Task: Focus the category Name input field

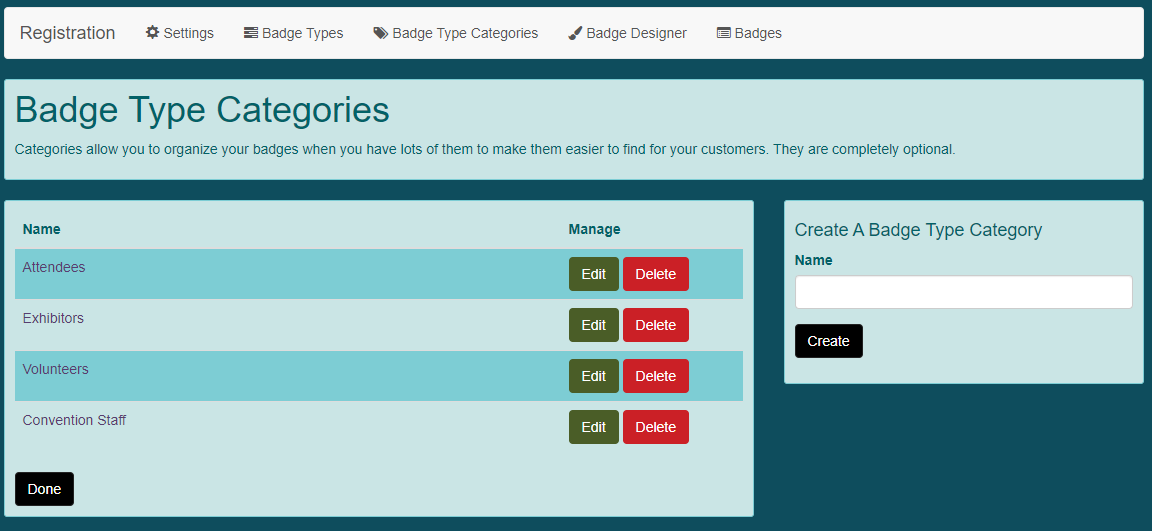Action: point(963,292)
